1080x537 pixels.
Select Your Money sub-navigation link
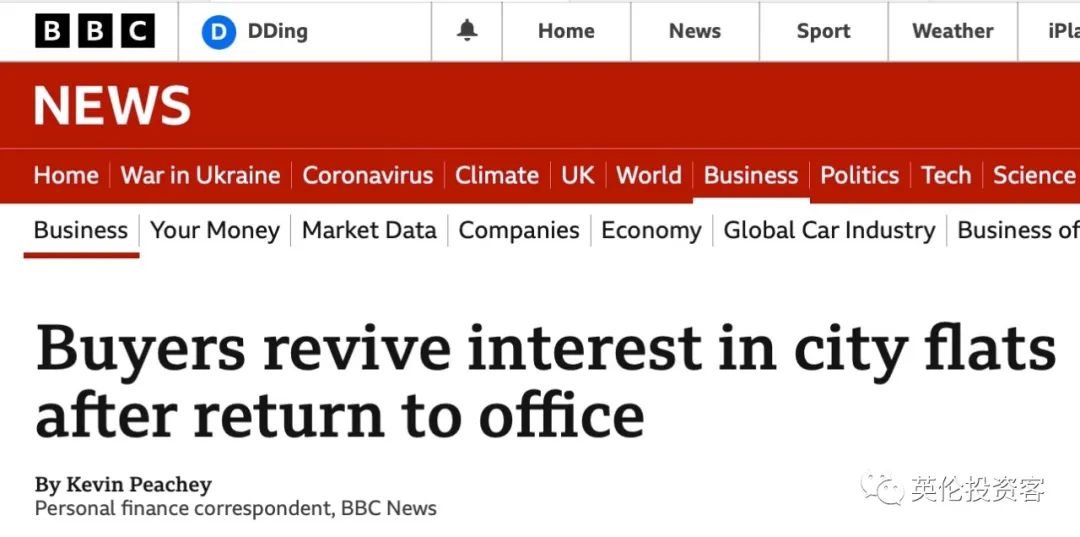pyautogui.click(x=215, y=230)
